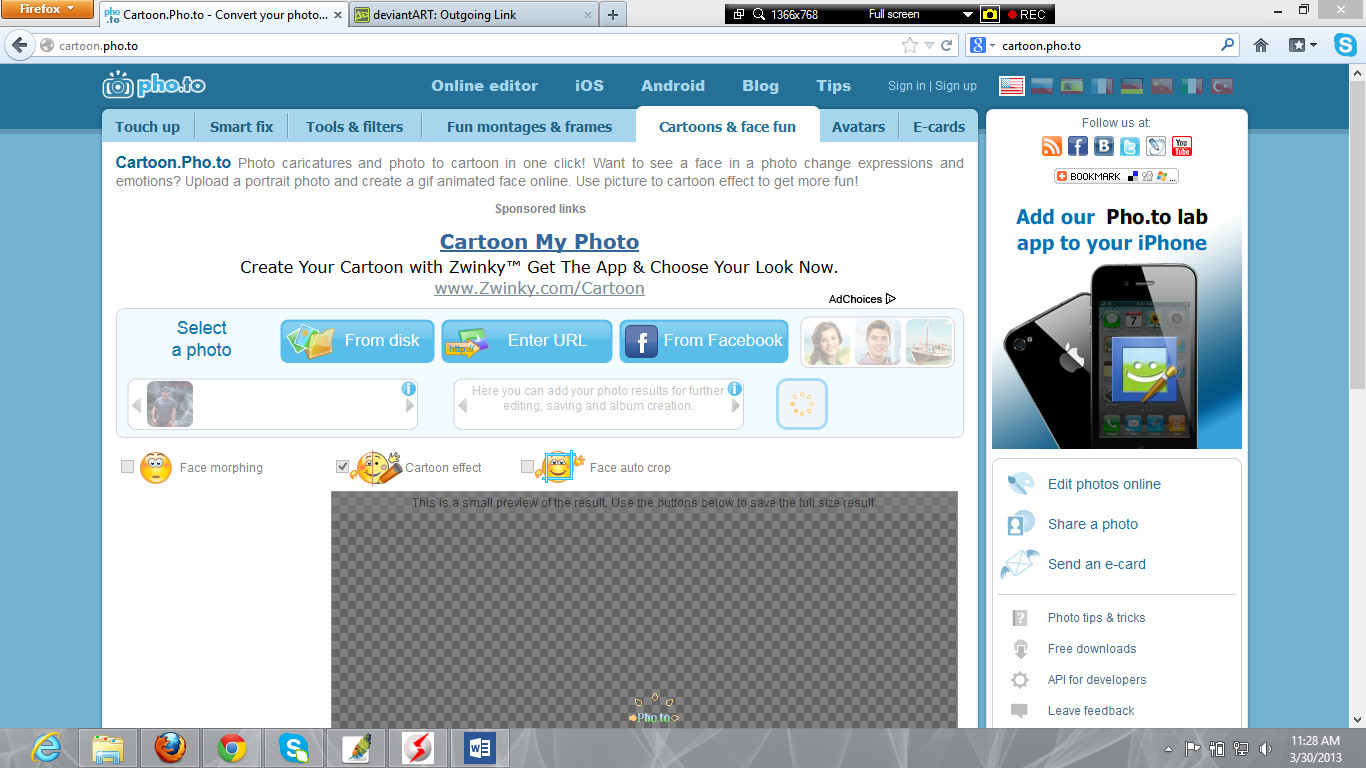Click the Face auto crop emoticon icon

pyautogui.click(x=560, y=467)
